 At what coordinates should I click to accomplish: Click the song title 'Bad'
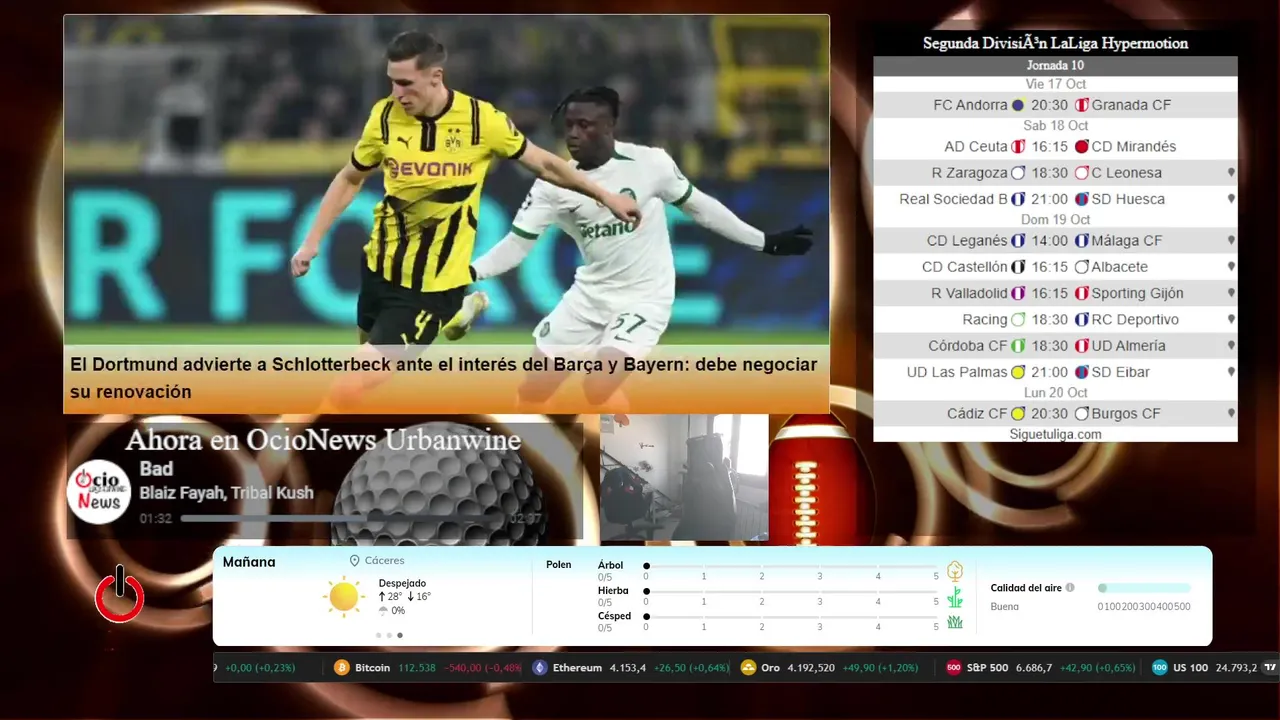[x=156, y=469]
